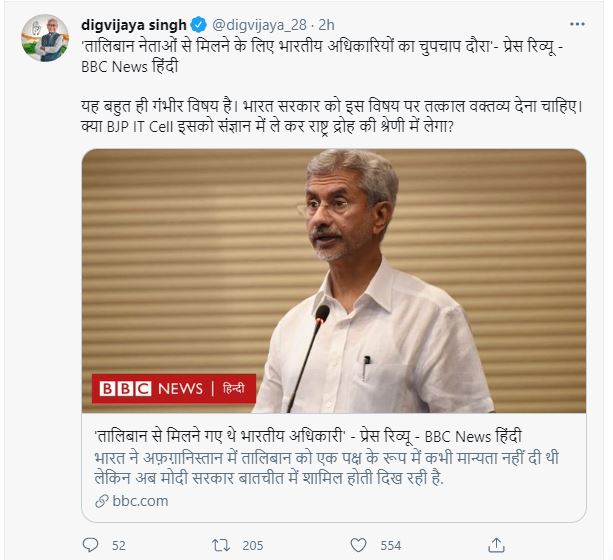
Task: Click the BBC NEWS हिन्दी red logo banner
Action: [x=174, y=388]
